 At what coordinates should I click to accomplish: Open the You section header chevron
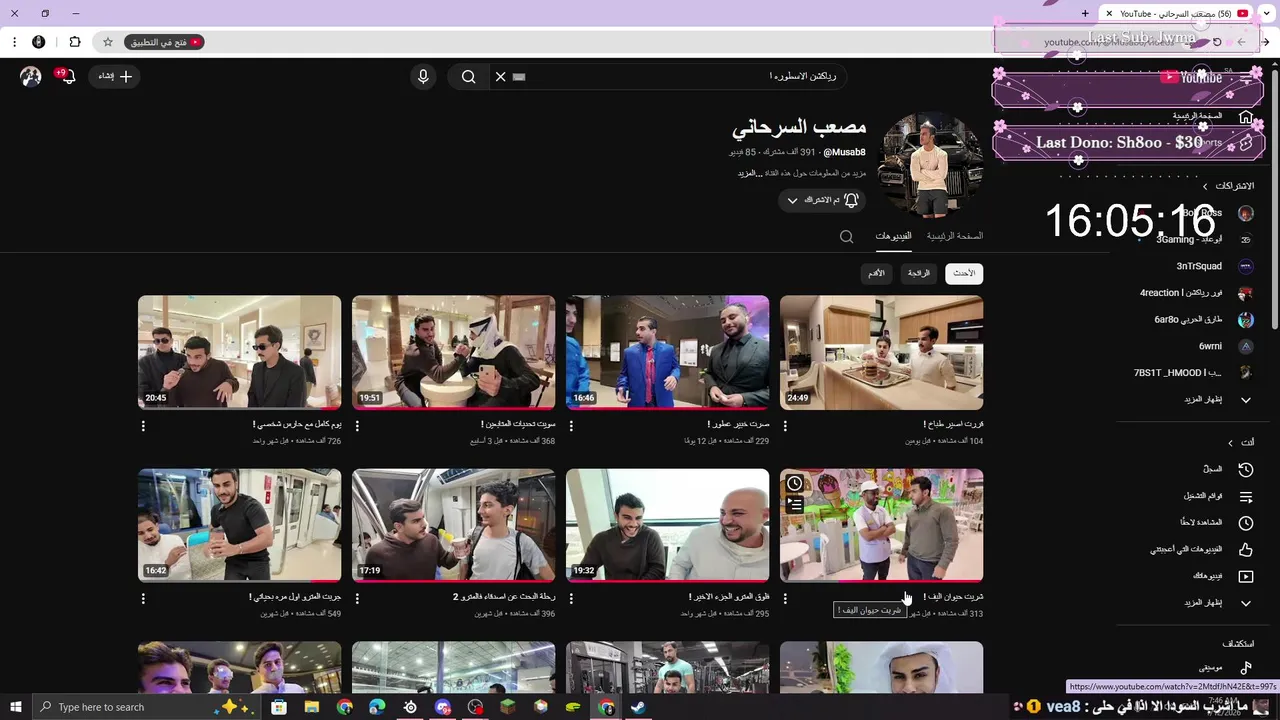click(1231, 443)
